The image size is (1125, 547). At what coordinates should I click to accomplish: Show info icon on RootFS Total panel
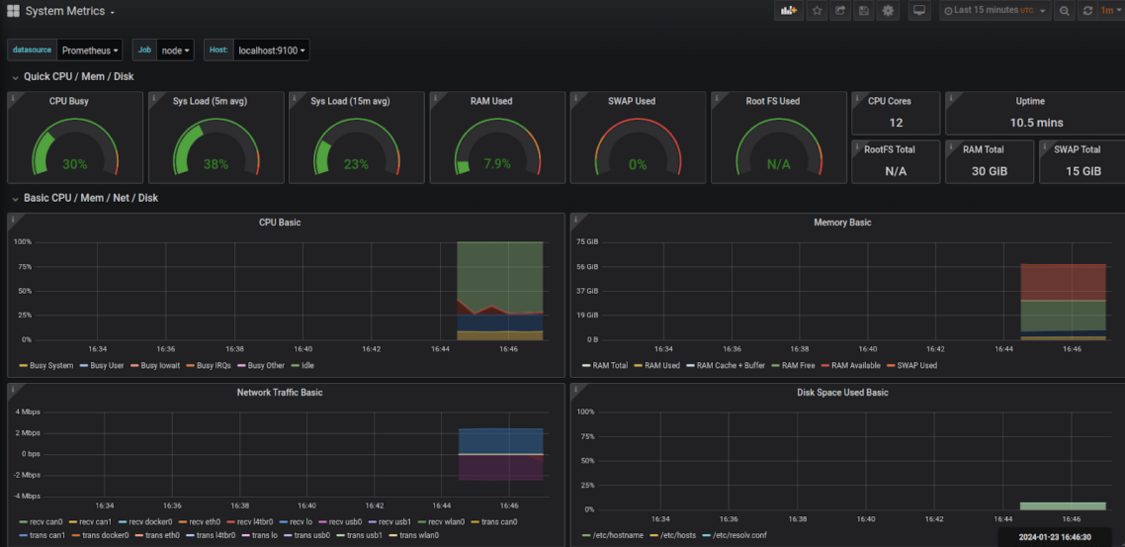click(x=857, y=146)
